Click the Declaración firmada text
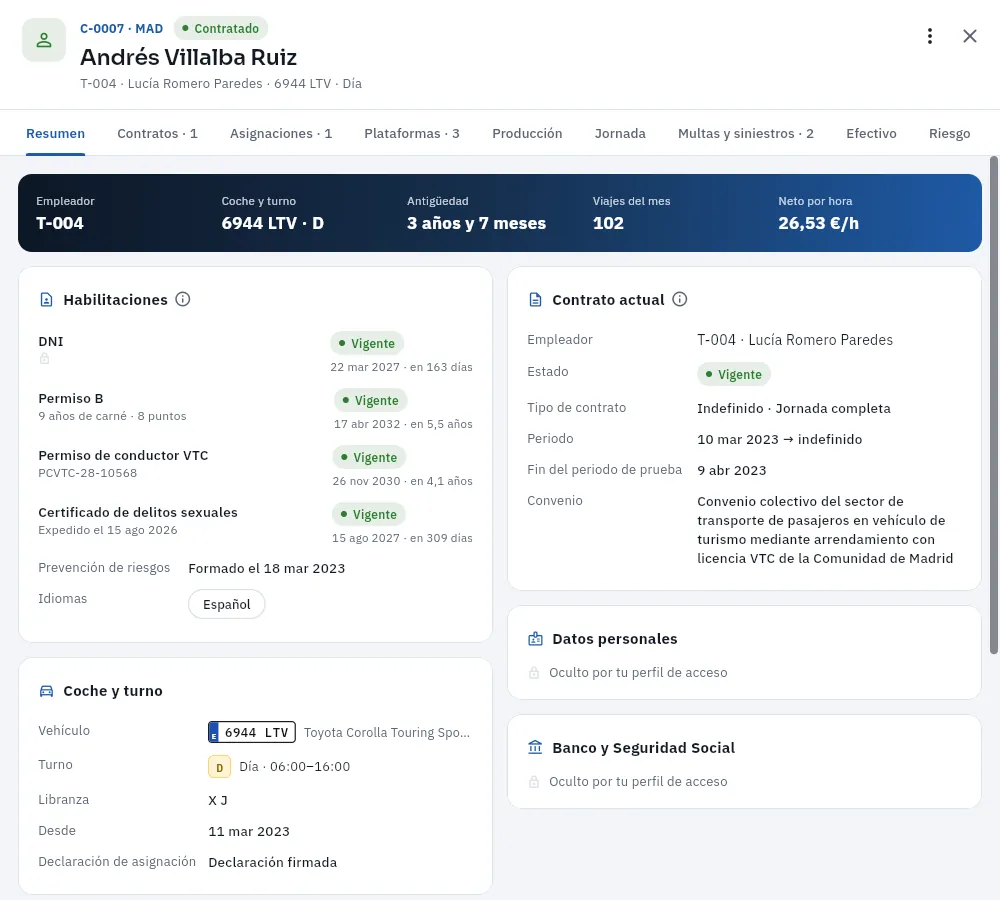Viewport: 1000px width, 900px height. (273, 862)
